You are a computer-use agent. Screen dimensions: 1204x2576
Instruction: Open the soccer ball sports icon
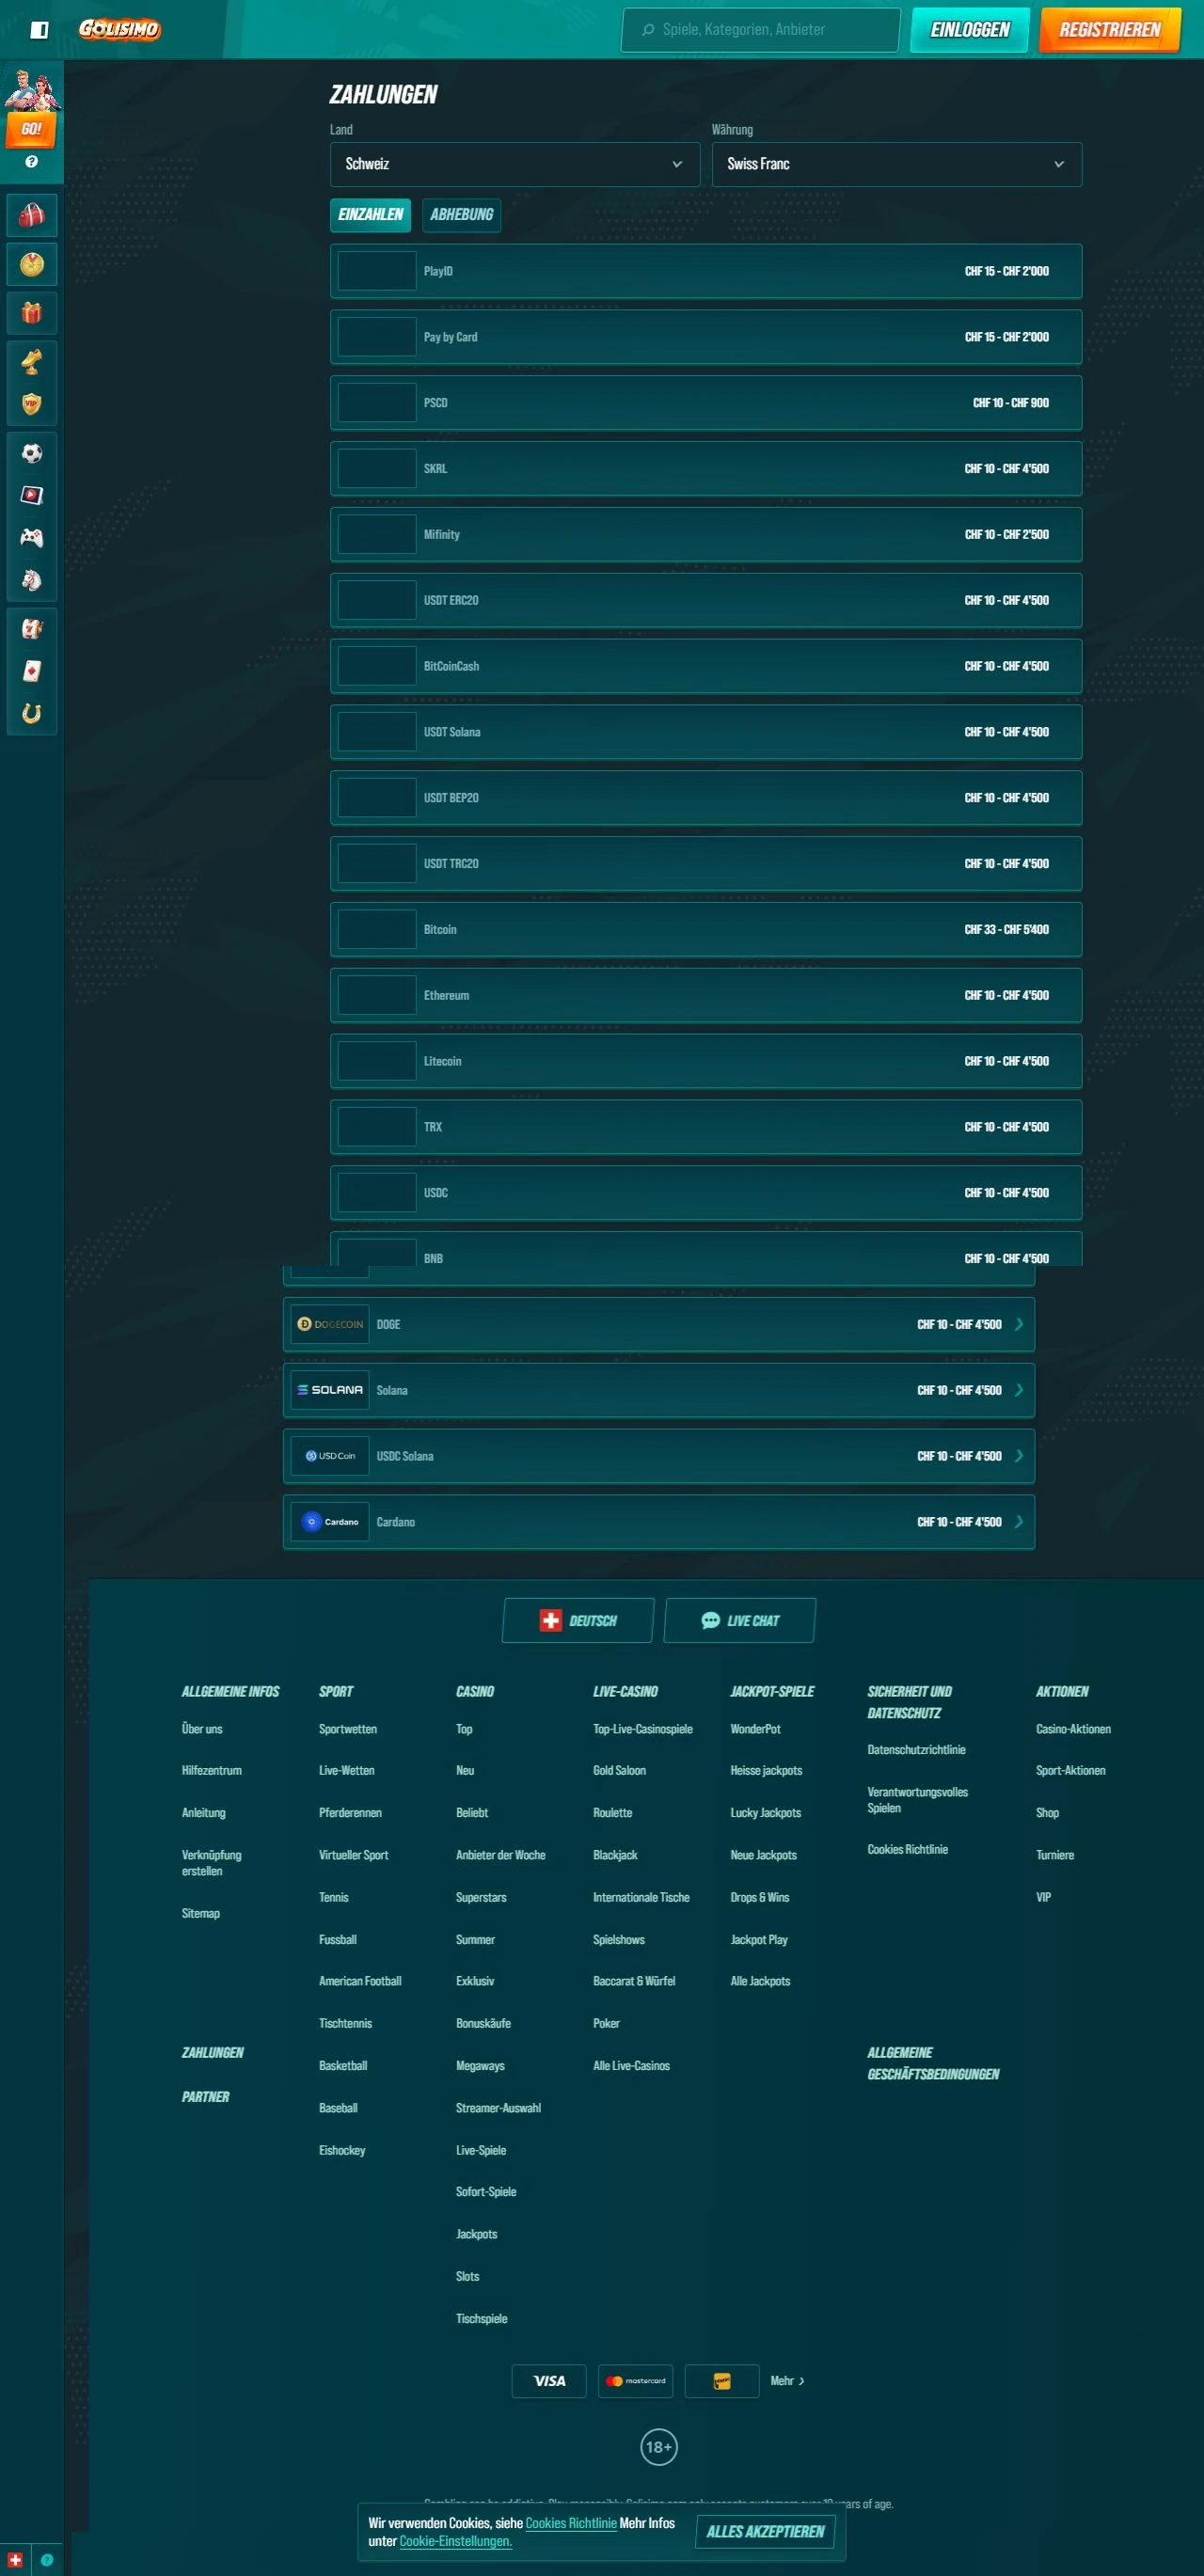tap(32, 453)
